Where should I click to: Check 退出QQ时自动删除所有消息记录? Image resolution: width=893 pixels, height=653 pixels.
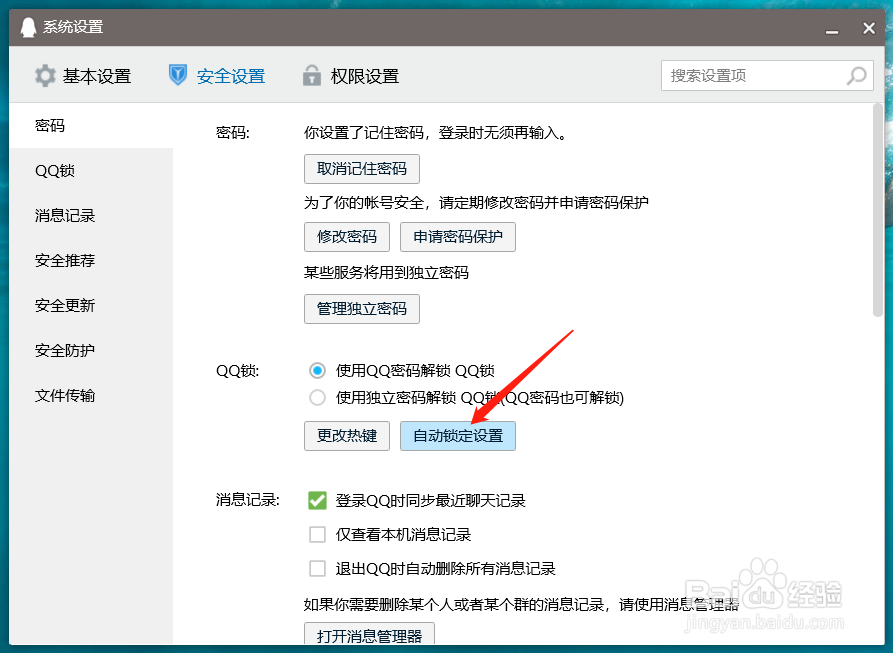pos(317,568)
